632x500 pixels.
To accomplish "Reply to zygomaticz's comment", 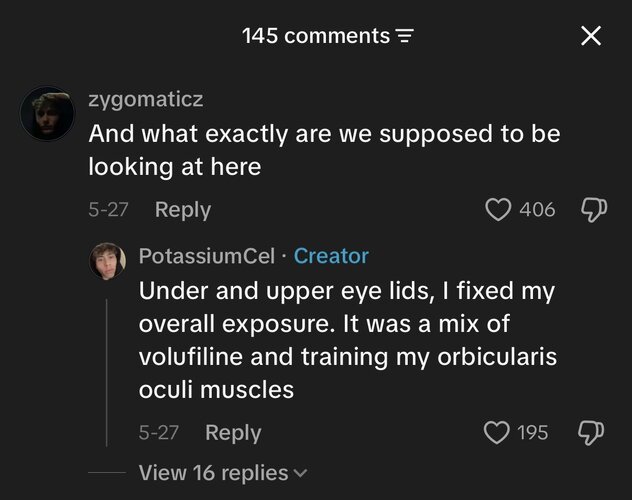I will tap(183, 210).
